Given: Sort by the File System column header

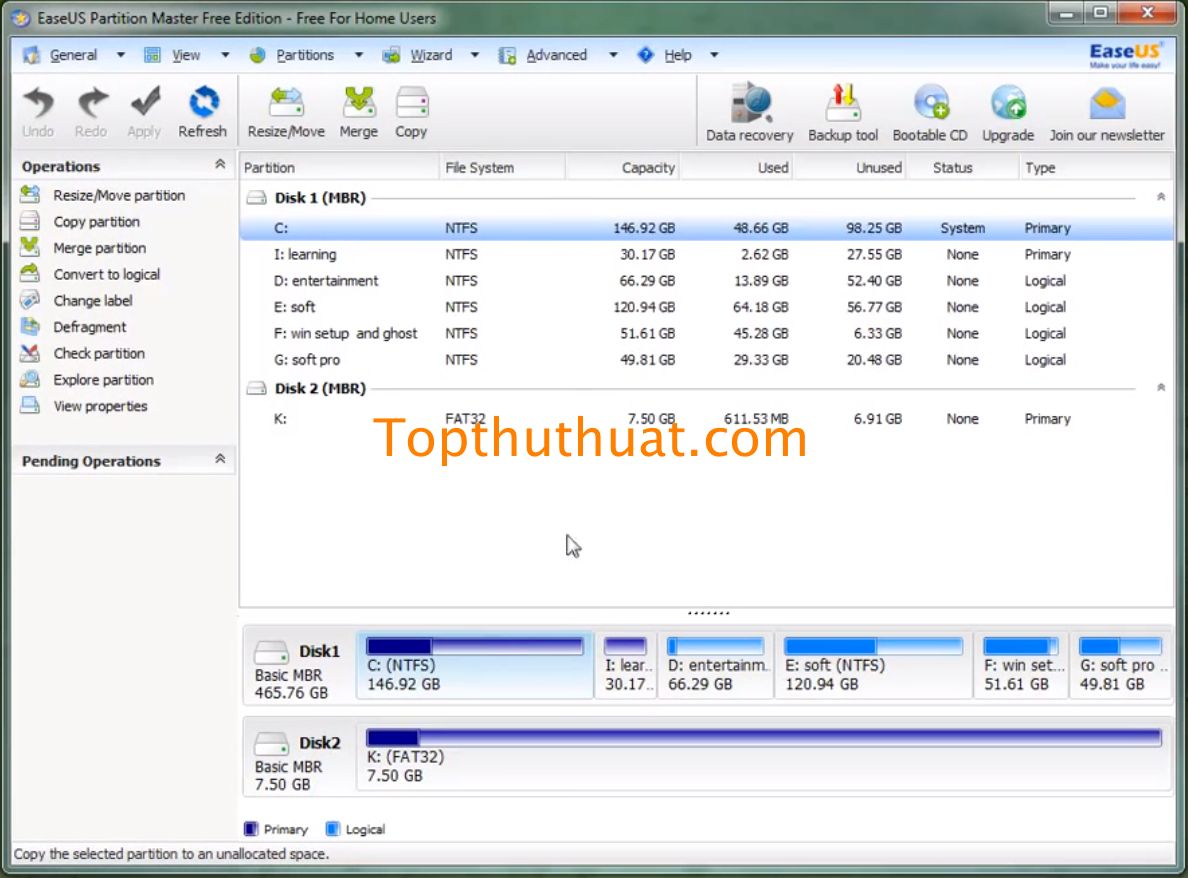Looking at the screenshot, I should pos(502,167).
